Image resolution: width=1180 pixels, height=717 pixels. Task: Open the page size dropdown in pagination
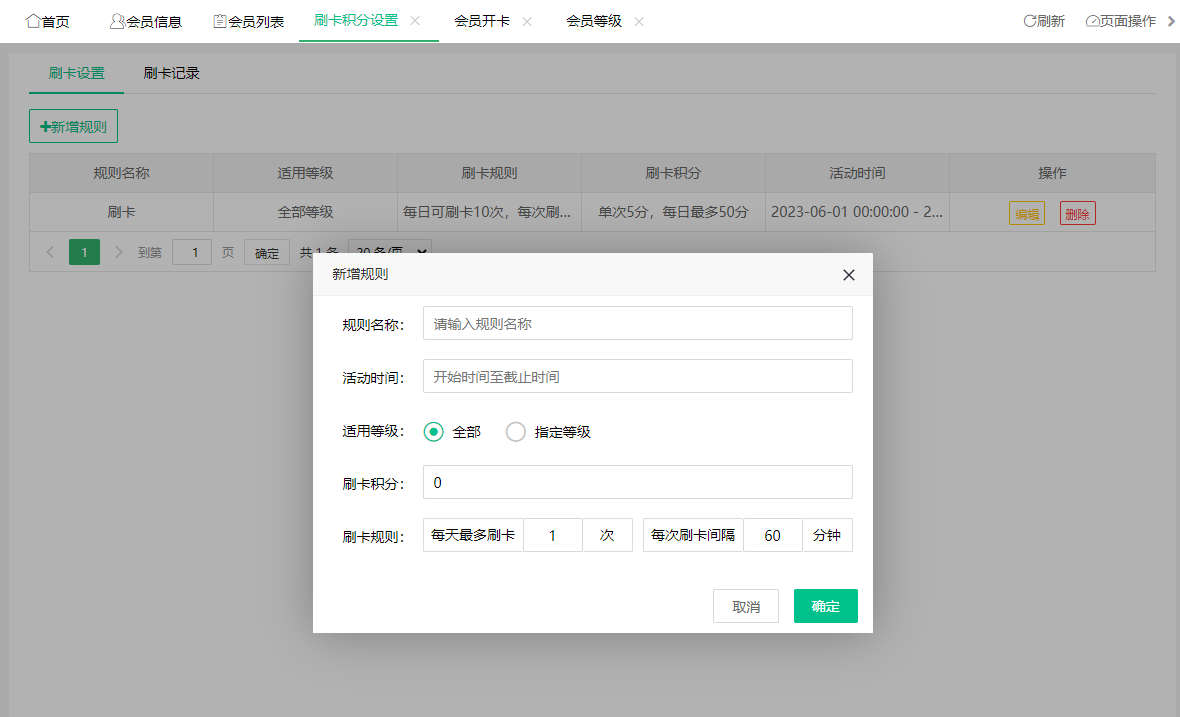(390, 252)
